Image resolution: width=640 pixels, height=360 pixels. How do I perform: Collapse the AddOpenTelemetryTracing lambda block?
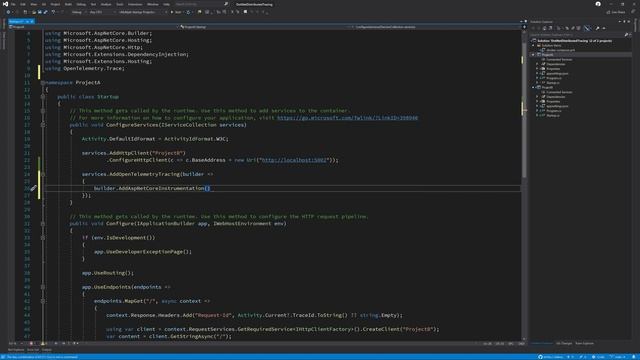coord(43,174)
